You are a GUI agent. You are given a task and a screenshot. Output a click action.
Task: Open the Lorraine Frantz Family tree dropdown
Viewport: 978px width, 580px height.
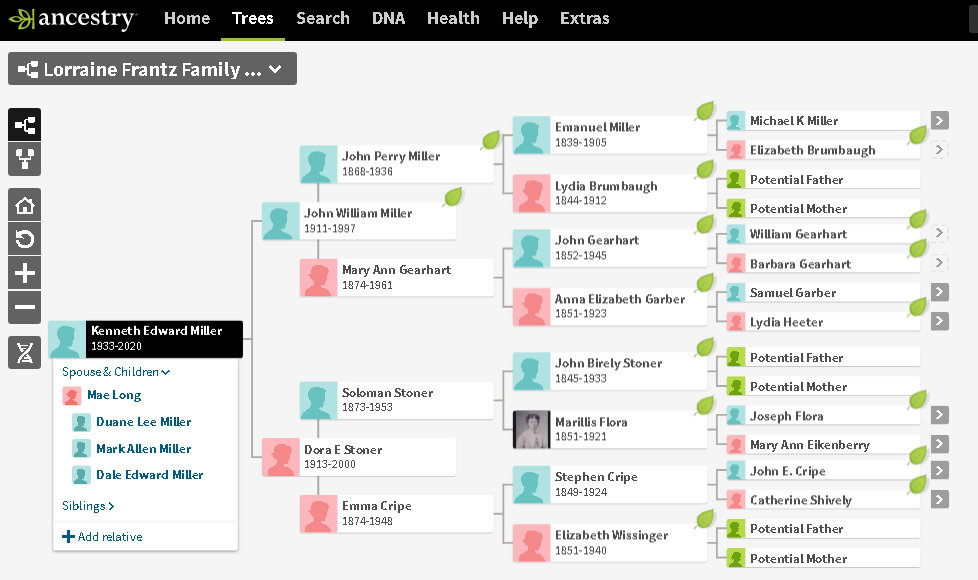coord(152,69)
